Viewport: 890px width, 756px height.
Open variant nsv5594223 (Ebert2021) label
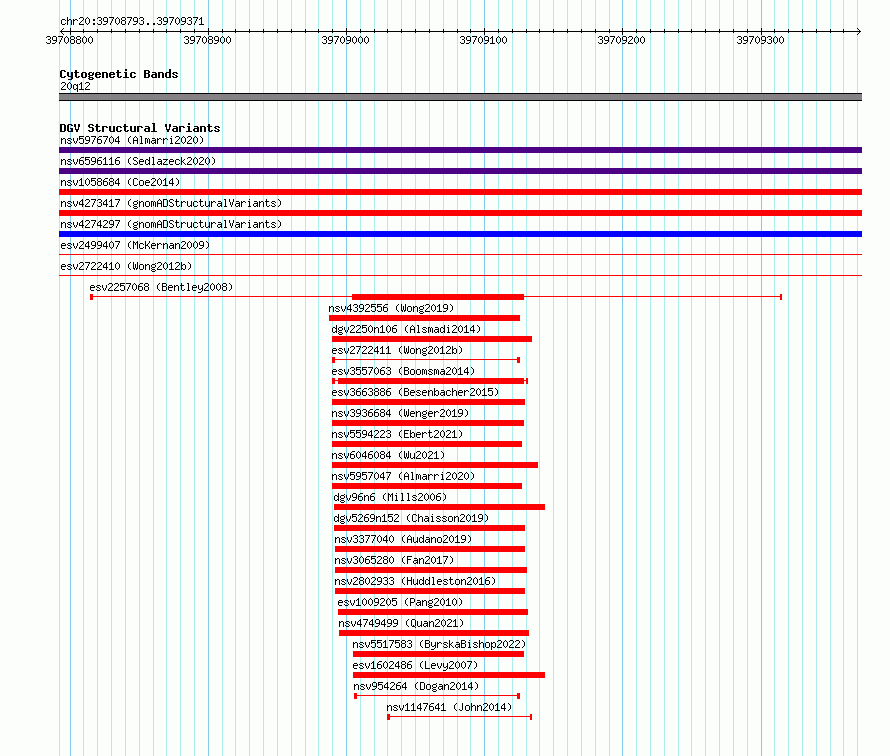click(x=397, y=434)
